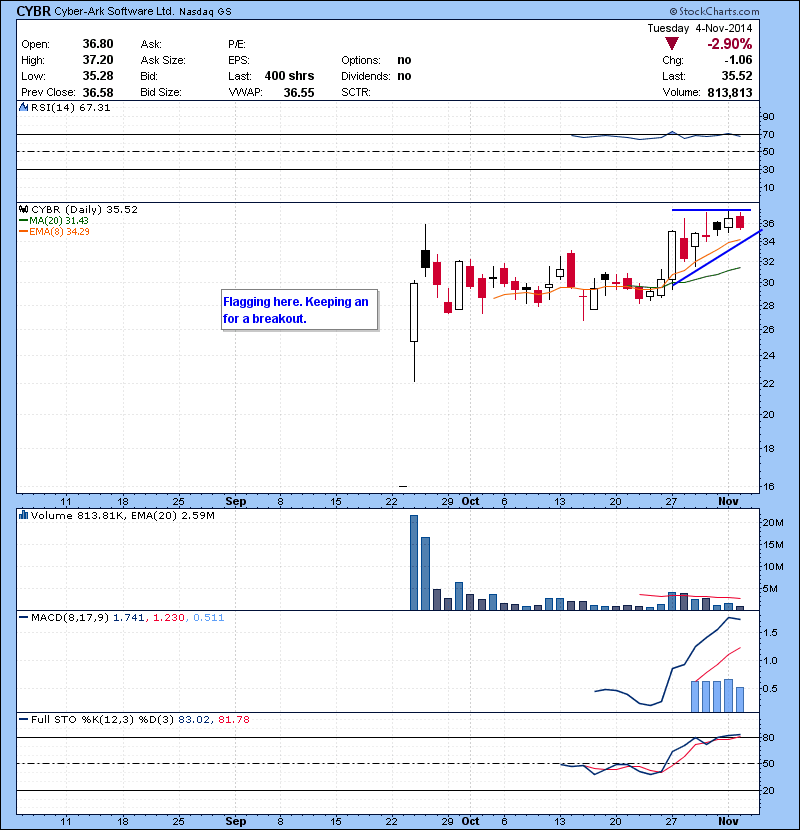Click the 90 RSI axis label

point(768,117)
